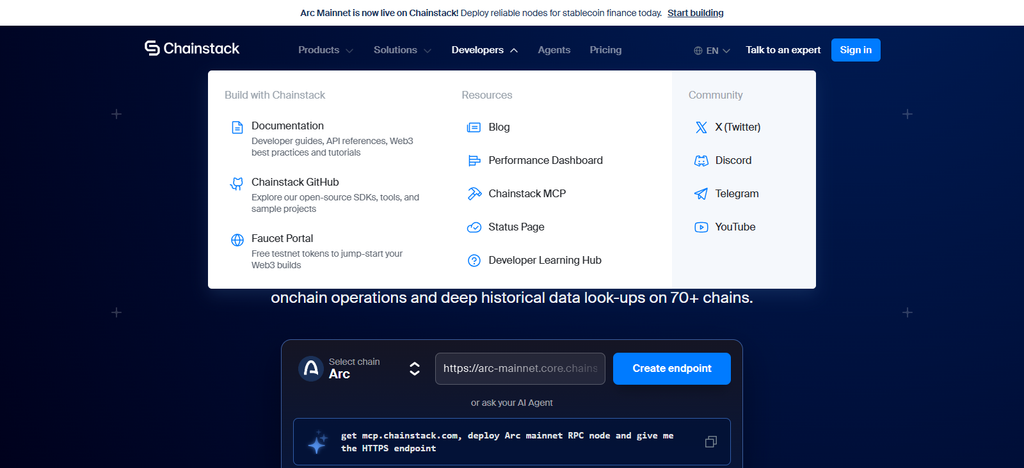Image resolution: width=1024 pixels, height=468 pixels.
Task: Click the Blog icon
Action: click(474, 128)
